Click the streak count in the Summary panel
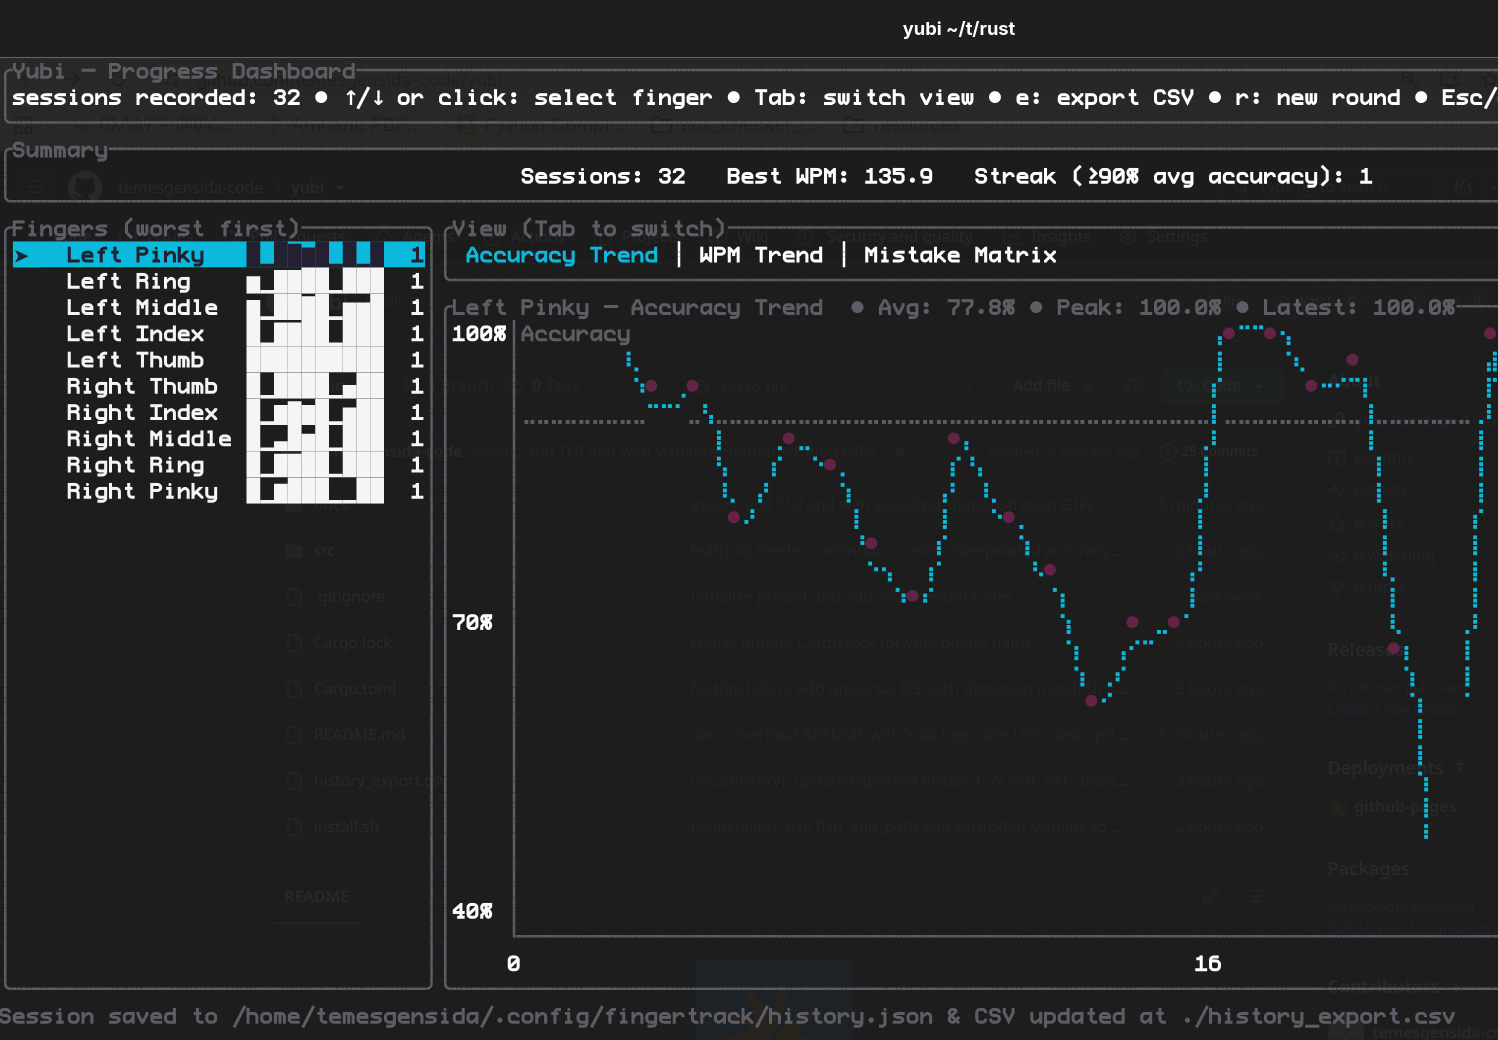This screenshot has height=1040, width=1498. point(1366,176)
